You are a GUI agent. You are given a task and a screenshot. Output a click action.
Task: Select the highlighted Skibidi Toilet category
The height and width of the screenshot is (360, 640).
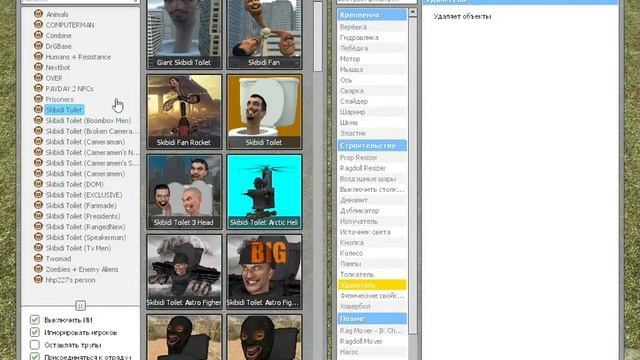(x=64, y=110)
